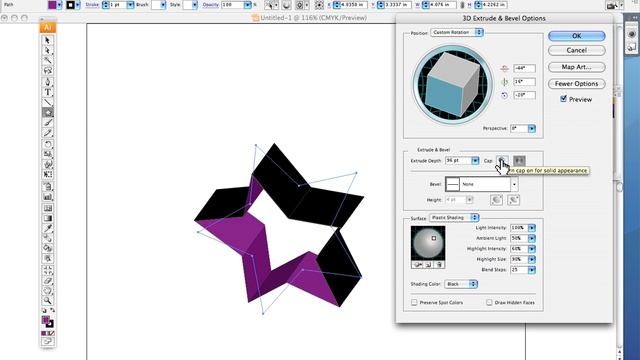Move light to back of object
640x360 pixels.
tap(418, 265)
